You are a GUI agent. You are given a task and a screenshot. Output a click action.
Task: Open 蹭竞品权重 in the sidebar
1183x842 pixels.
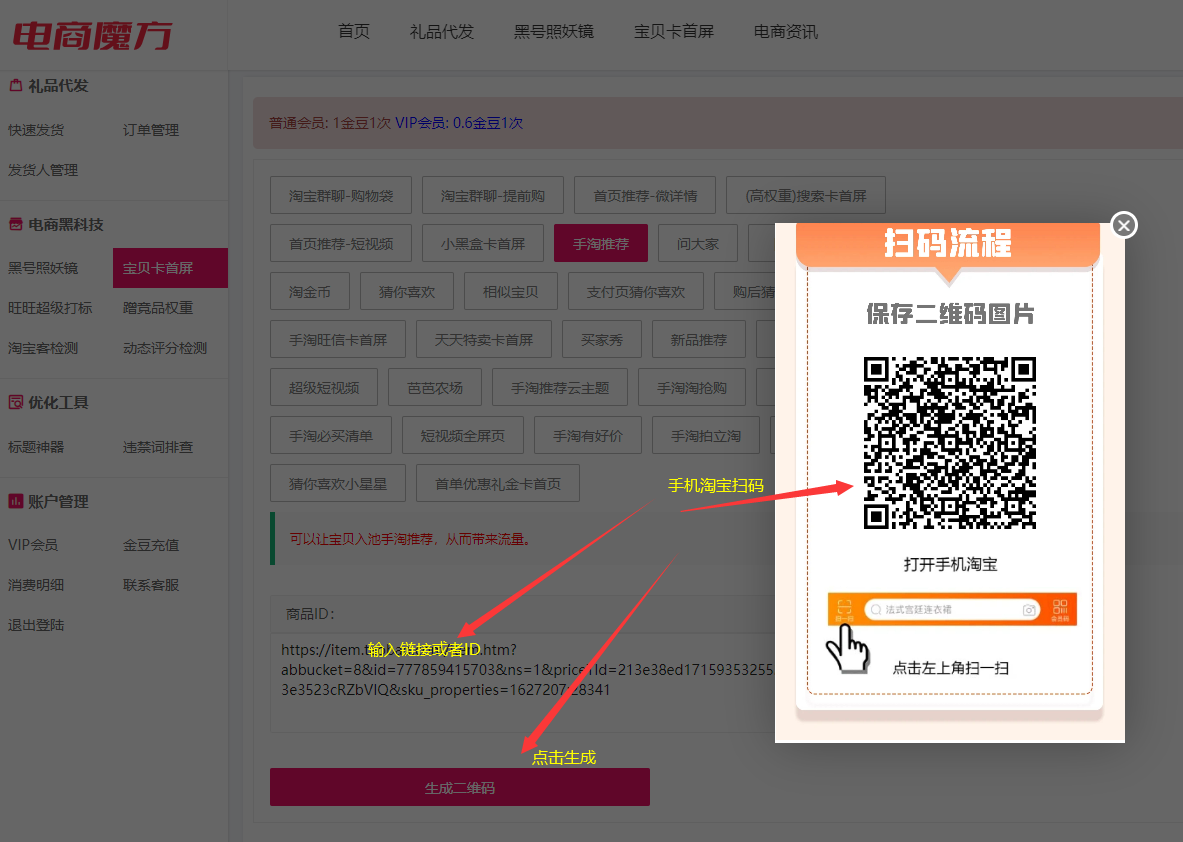[158, 308]
